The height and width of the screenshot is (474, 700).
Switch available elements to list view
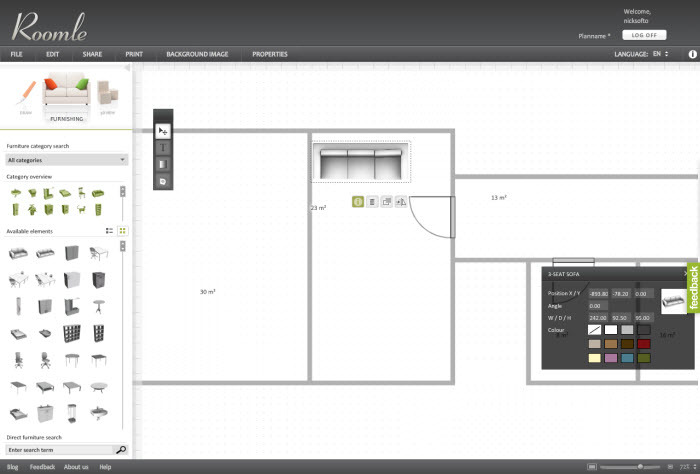[109, 231]
